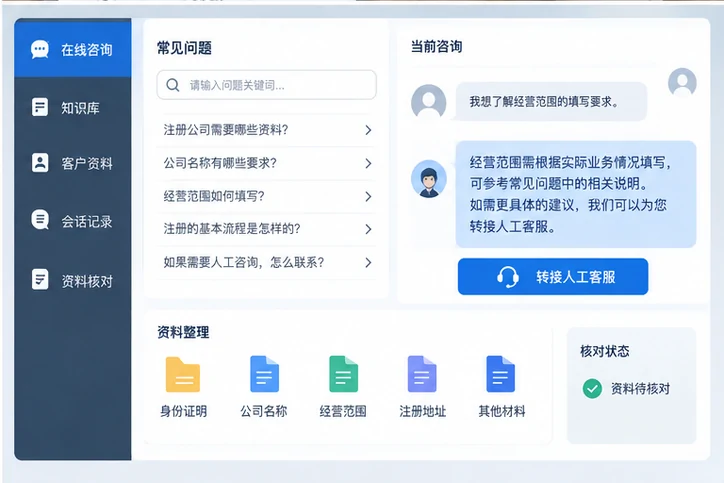Click the headset icon on 转接人工客服 button
724x483 pixels.
coord(507,277)
